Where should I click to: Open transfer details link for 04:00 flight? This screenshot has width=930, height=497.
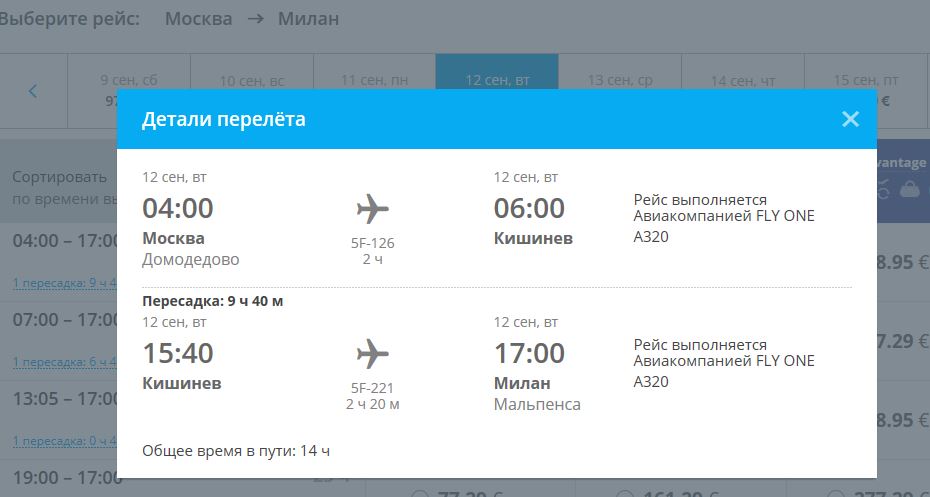tap(65, 283)
